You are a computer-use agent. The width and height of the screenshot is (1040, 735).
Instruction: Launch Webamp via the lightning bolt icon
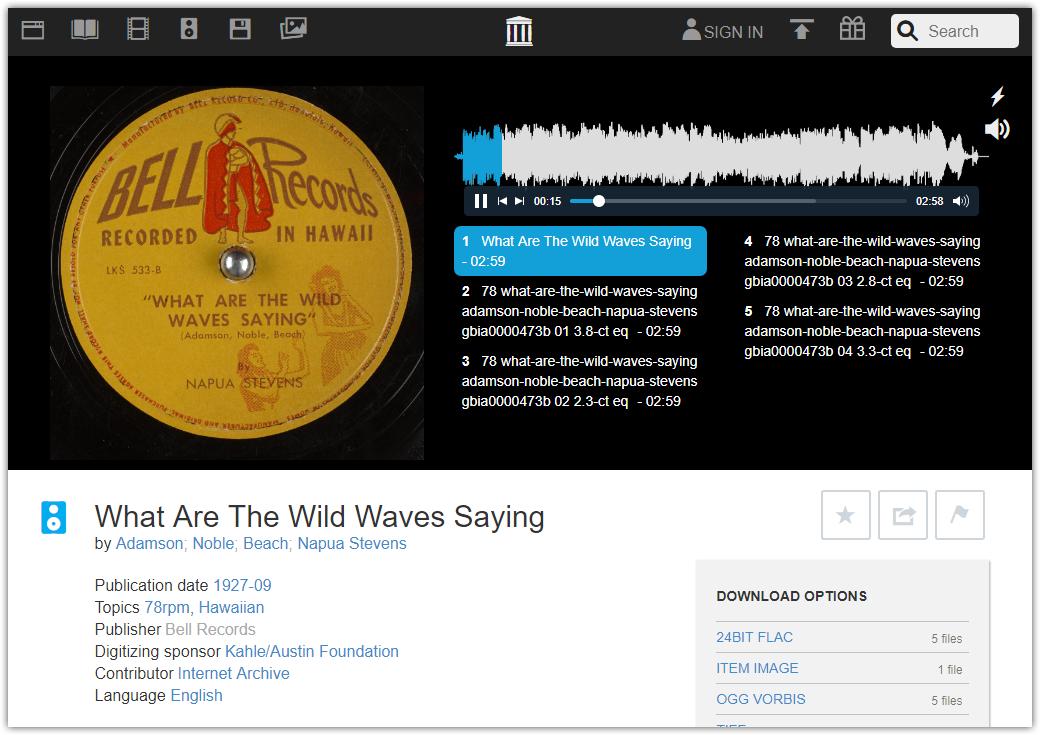click(997, 96)
